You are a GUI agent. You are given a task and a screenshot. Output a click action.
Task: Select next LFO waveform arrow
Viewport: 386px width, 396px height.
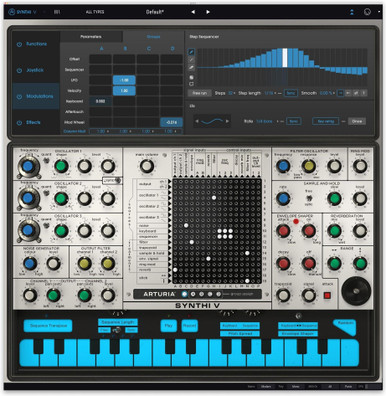point(227,121)
